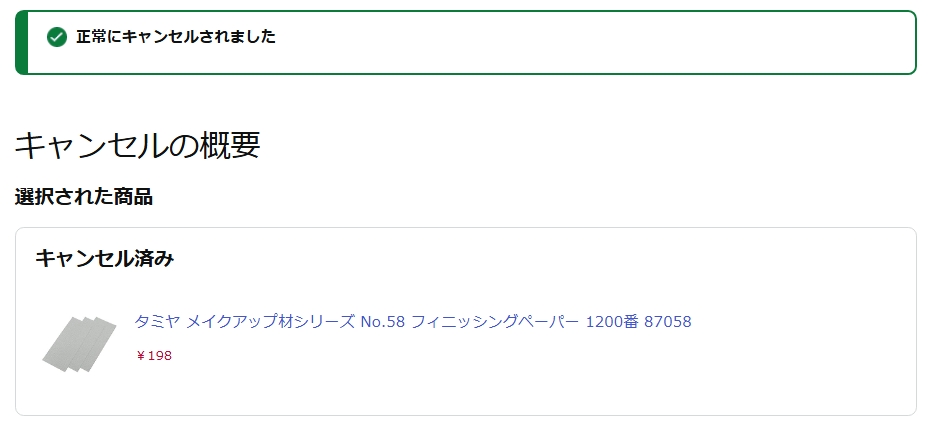Click empty area inside the success alert banner

coord(592,43)
